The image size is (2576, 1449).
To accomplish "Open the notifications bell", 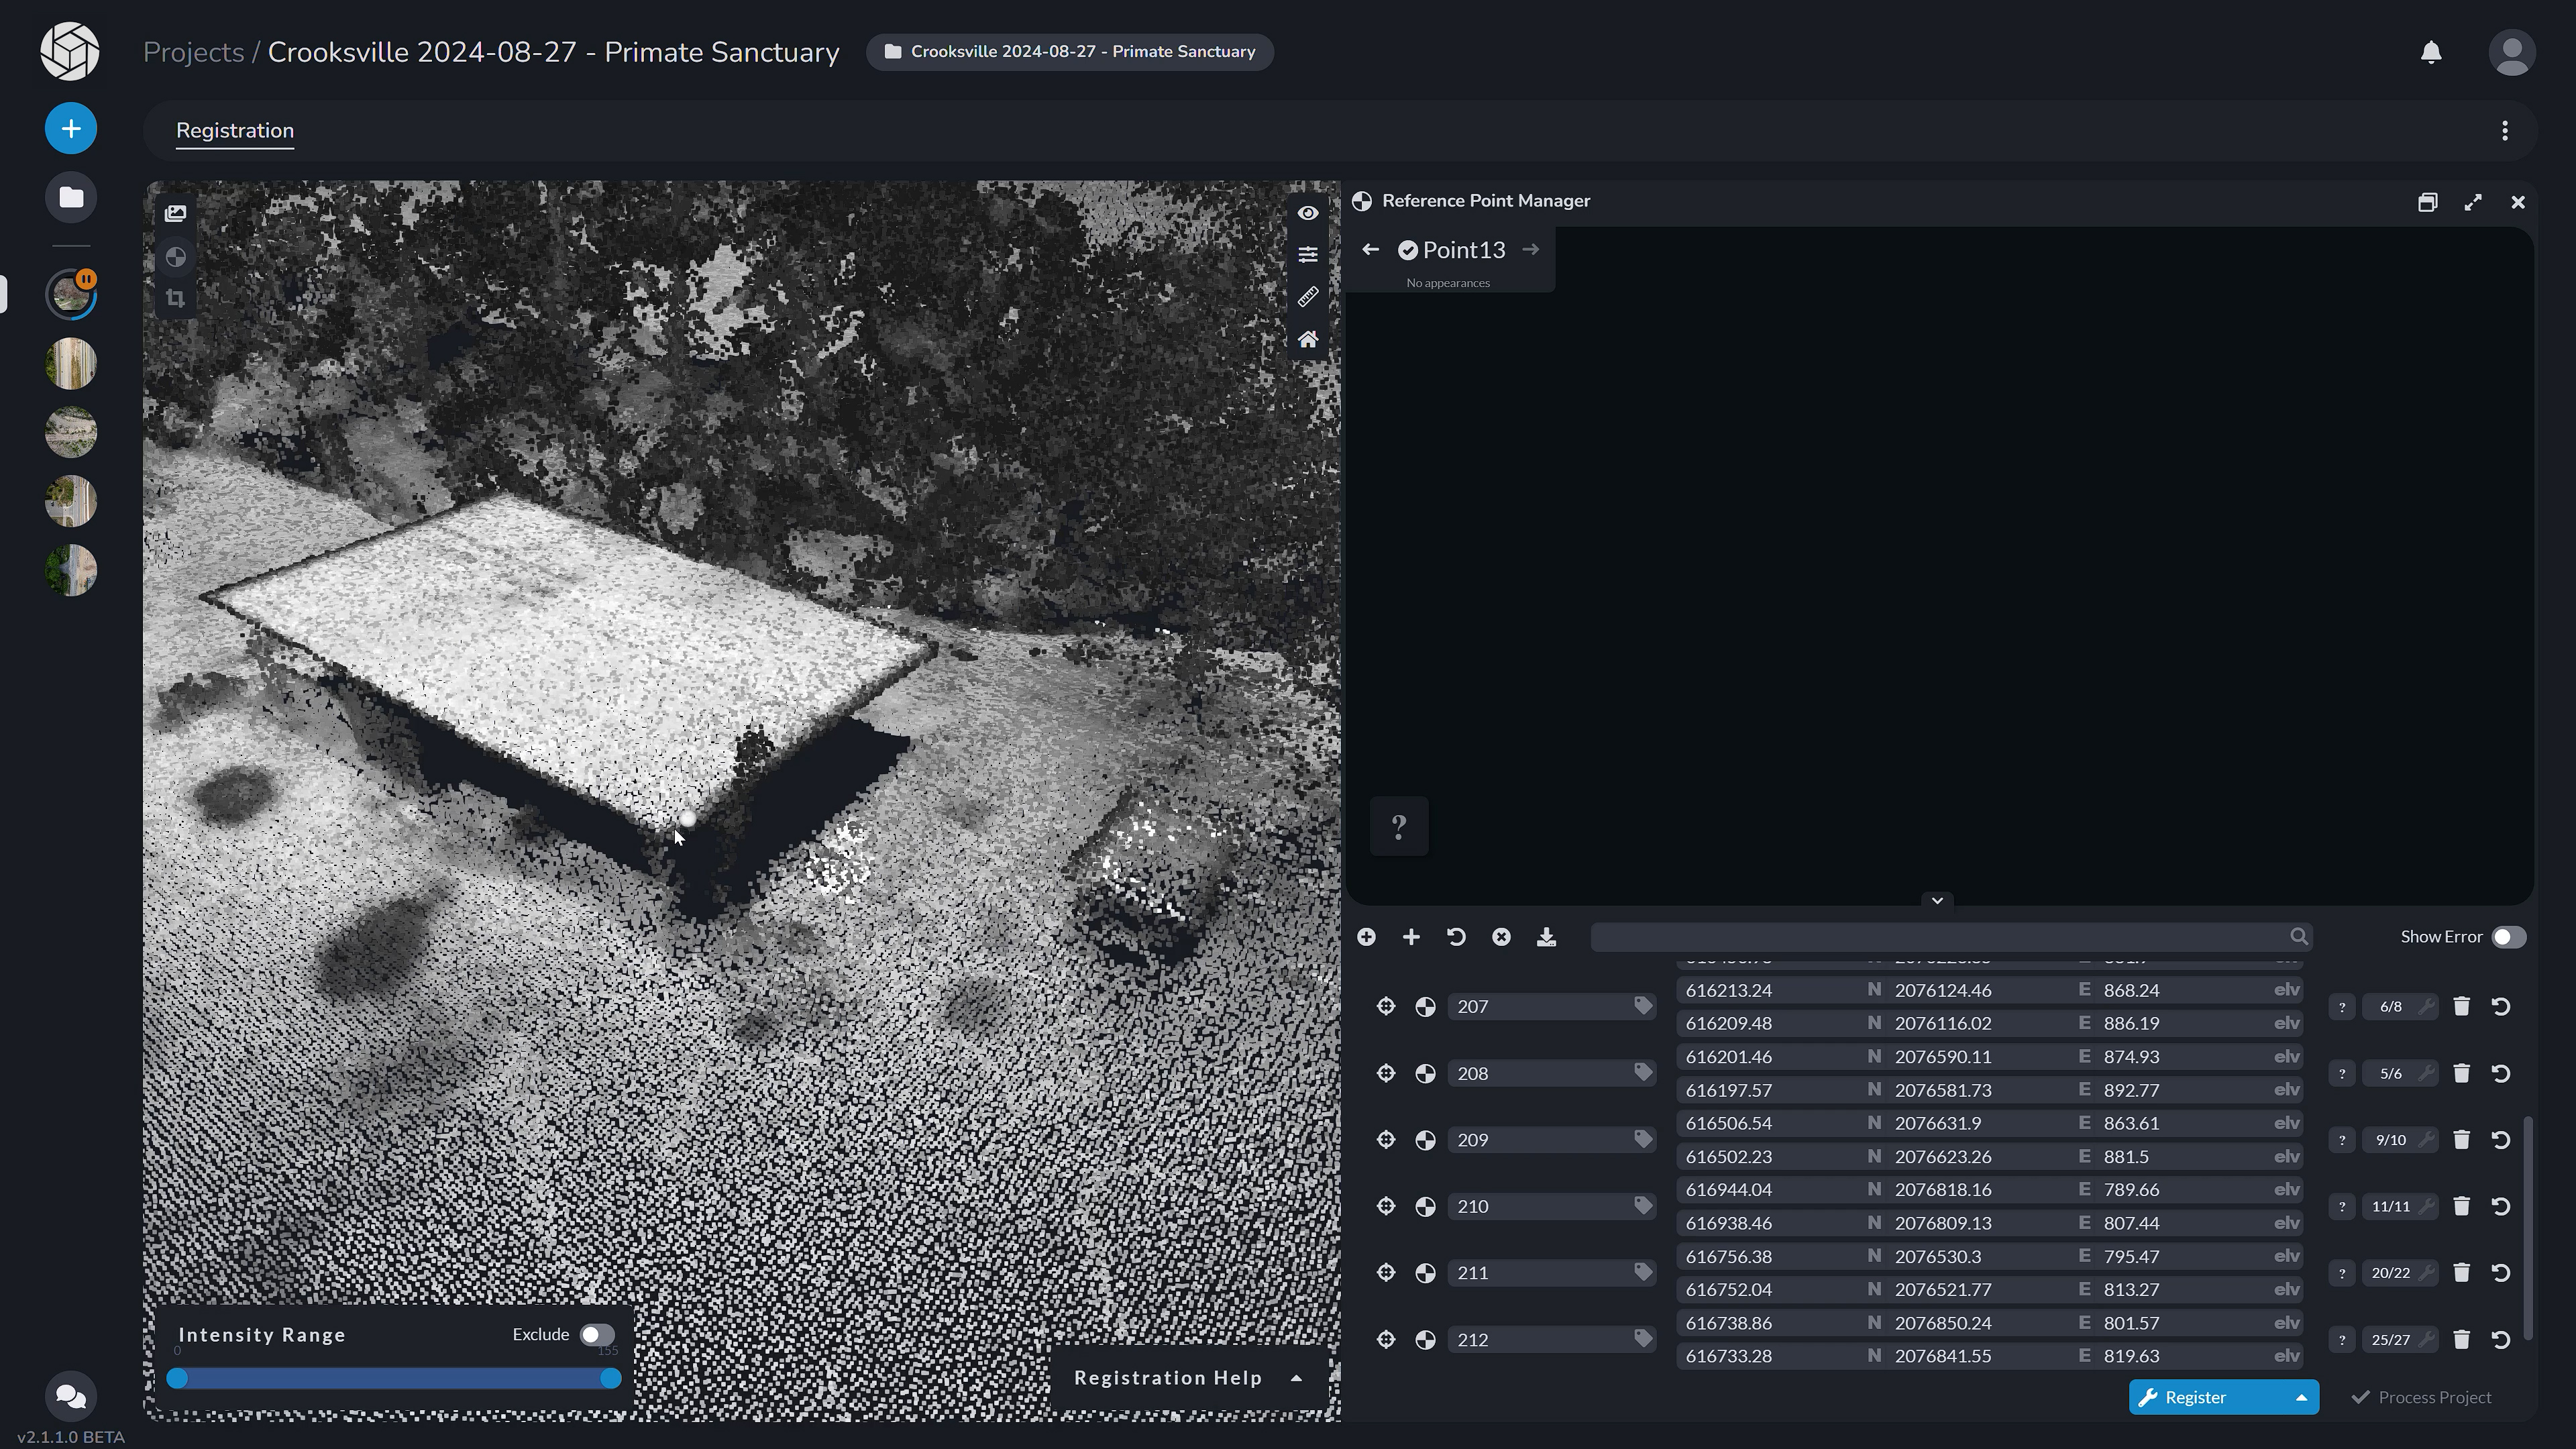I will click(2431, 52).
